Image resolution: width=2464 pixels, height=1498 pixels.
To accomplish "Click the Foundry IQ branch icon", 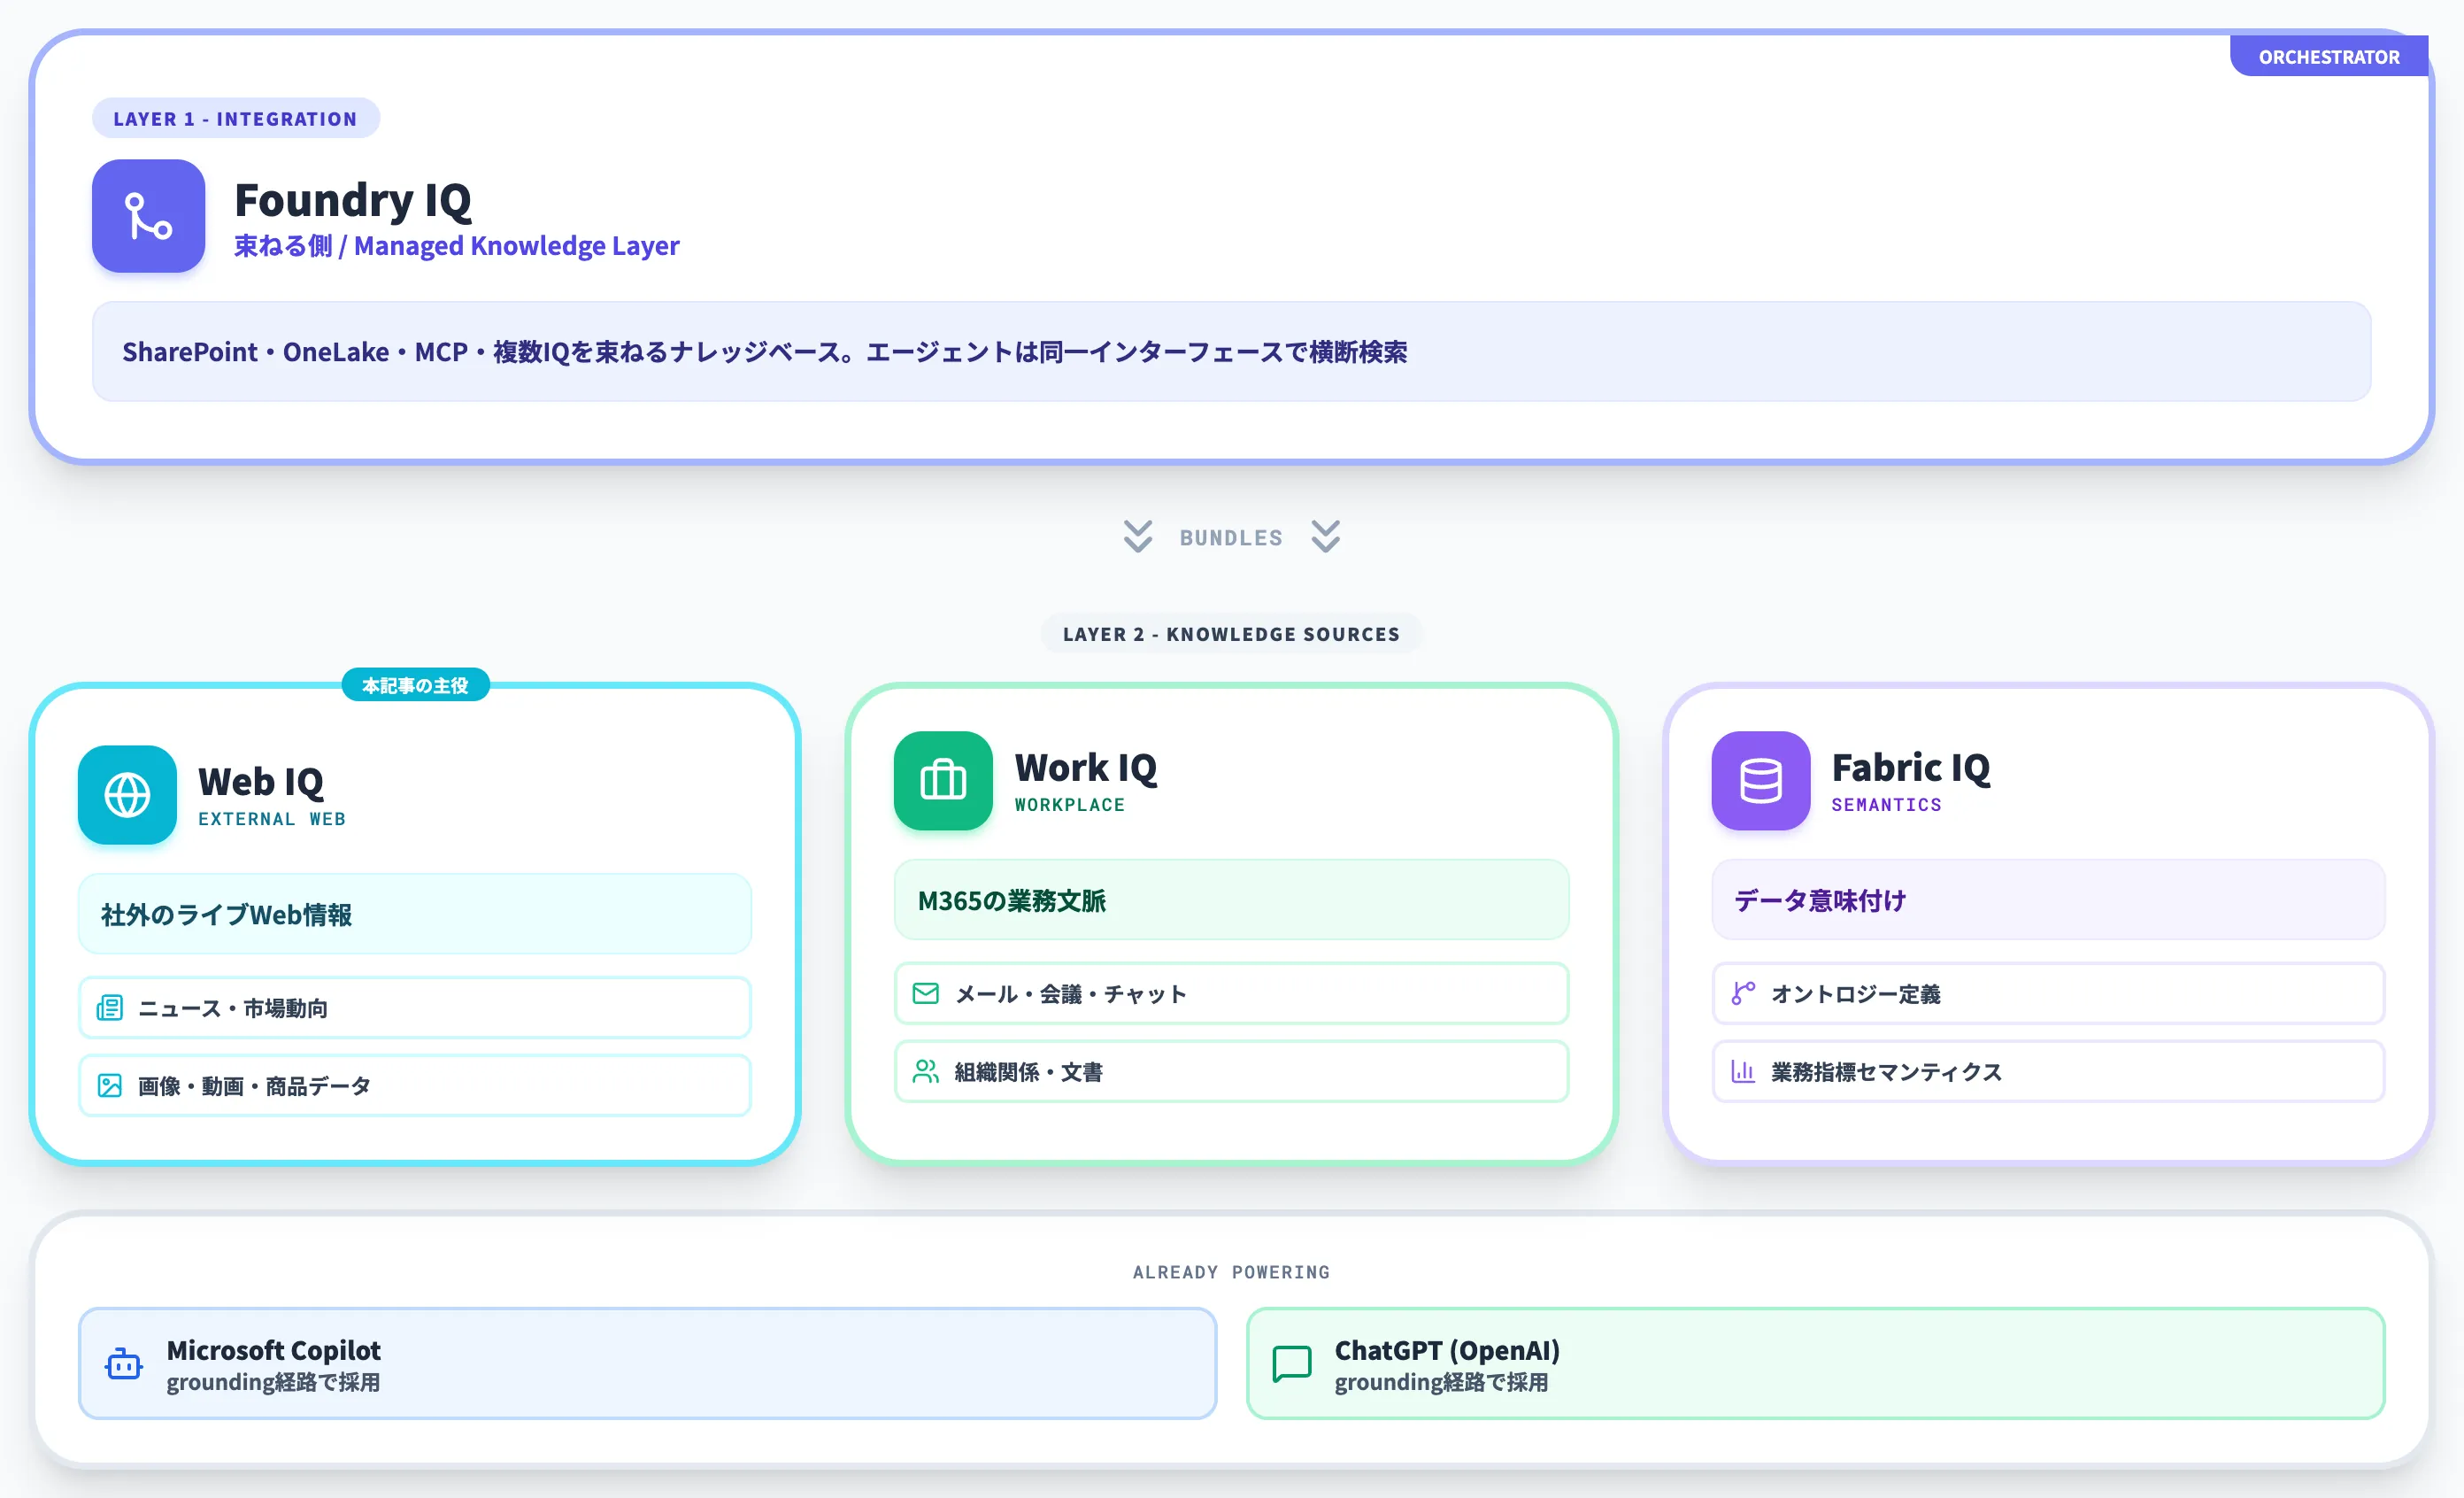I will [x=148, y=216].
